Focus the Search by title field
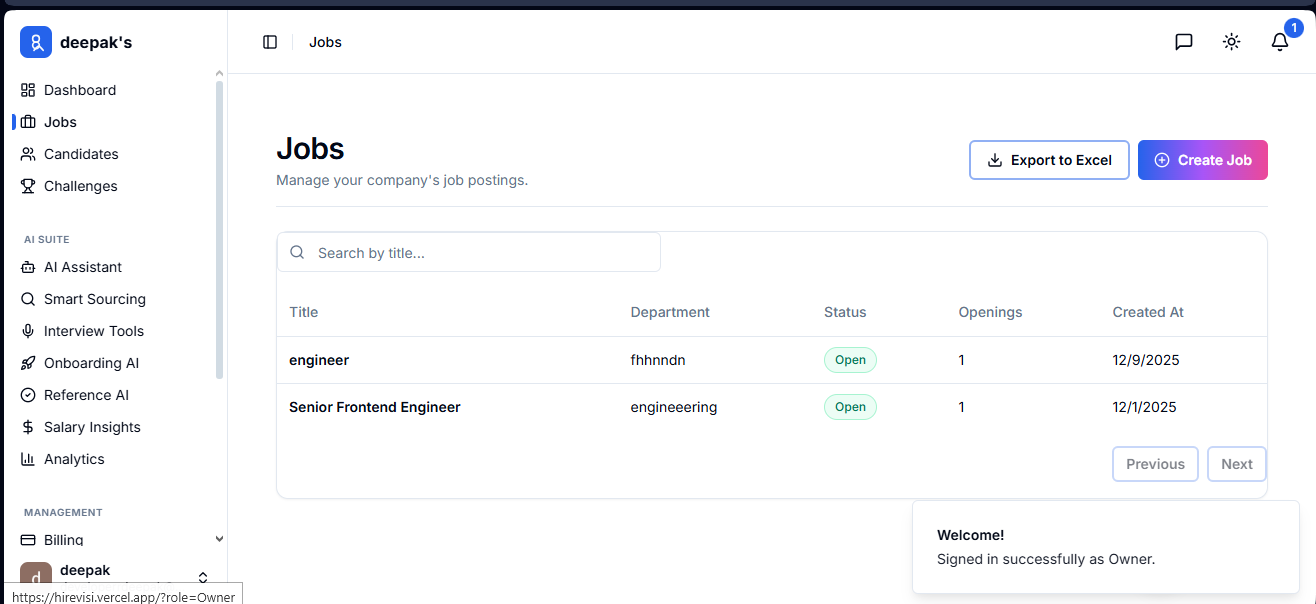Screen dimensions: 1316x604 (480, 253)
